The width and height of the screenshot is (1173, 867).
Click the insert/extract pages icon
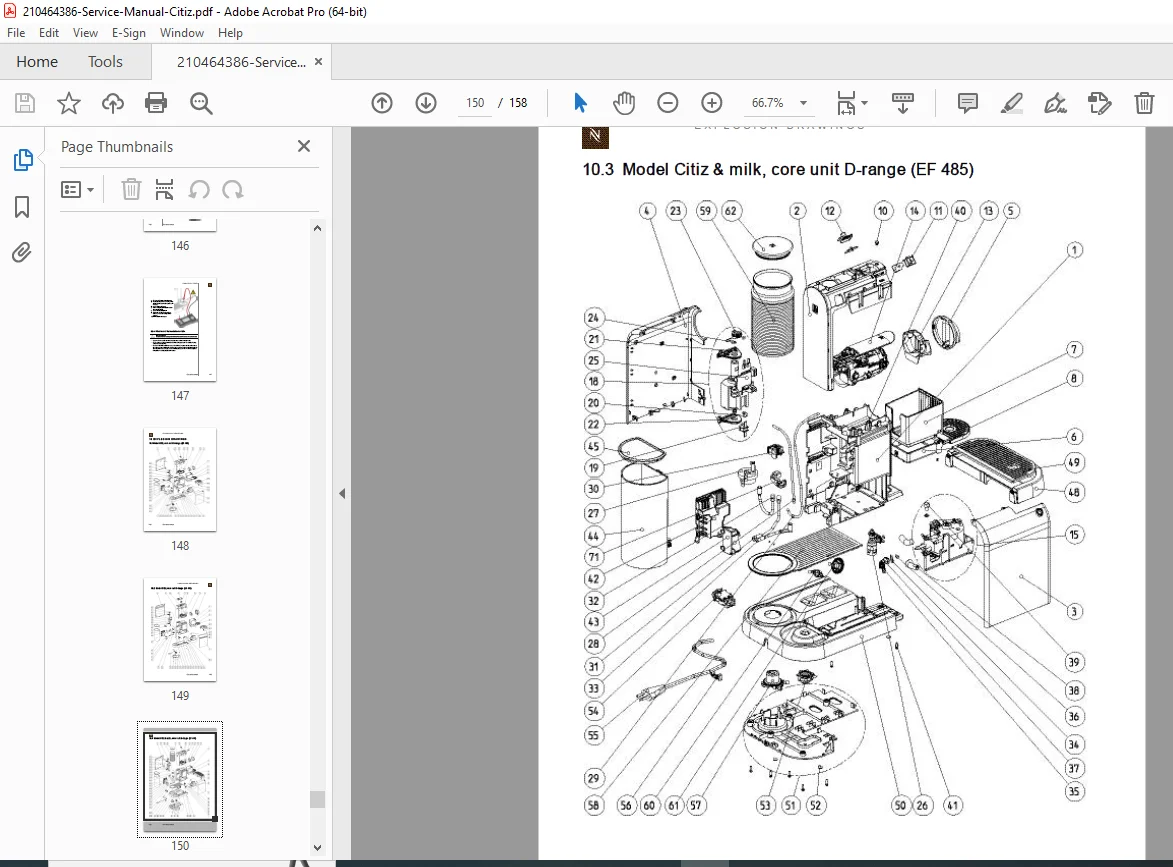point(165,189)
